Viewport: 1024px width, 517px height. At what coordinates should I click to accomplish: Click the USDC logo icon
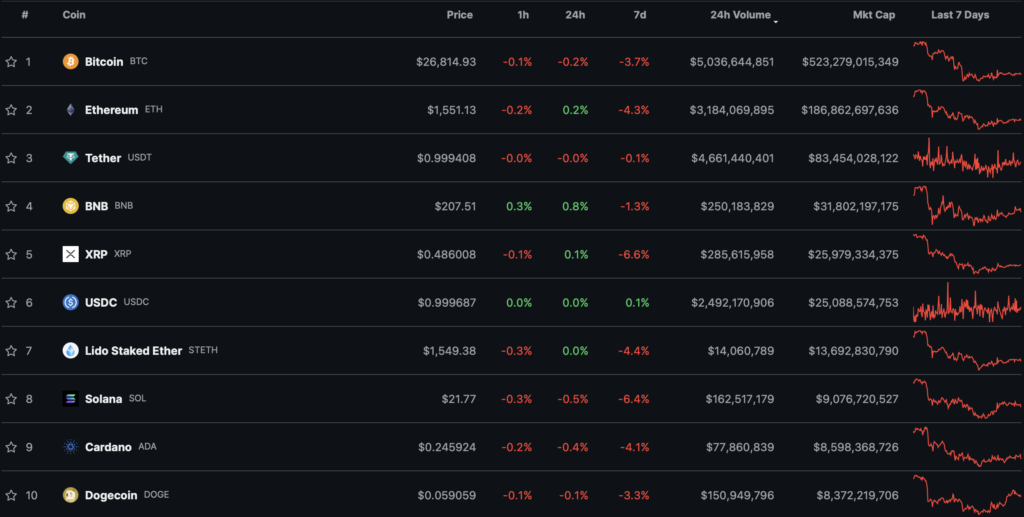70,302
